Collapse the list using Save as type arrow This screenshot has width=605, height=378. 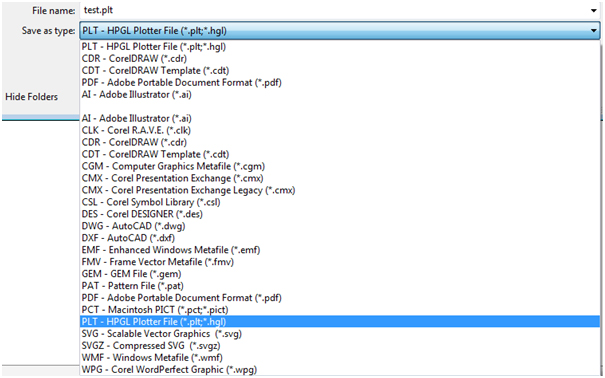pyautogui.click(x=594, y=31)
